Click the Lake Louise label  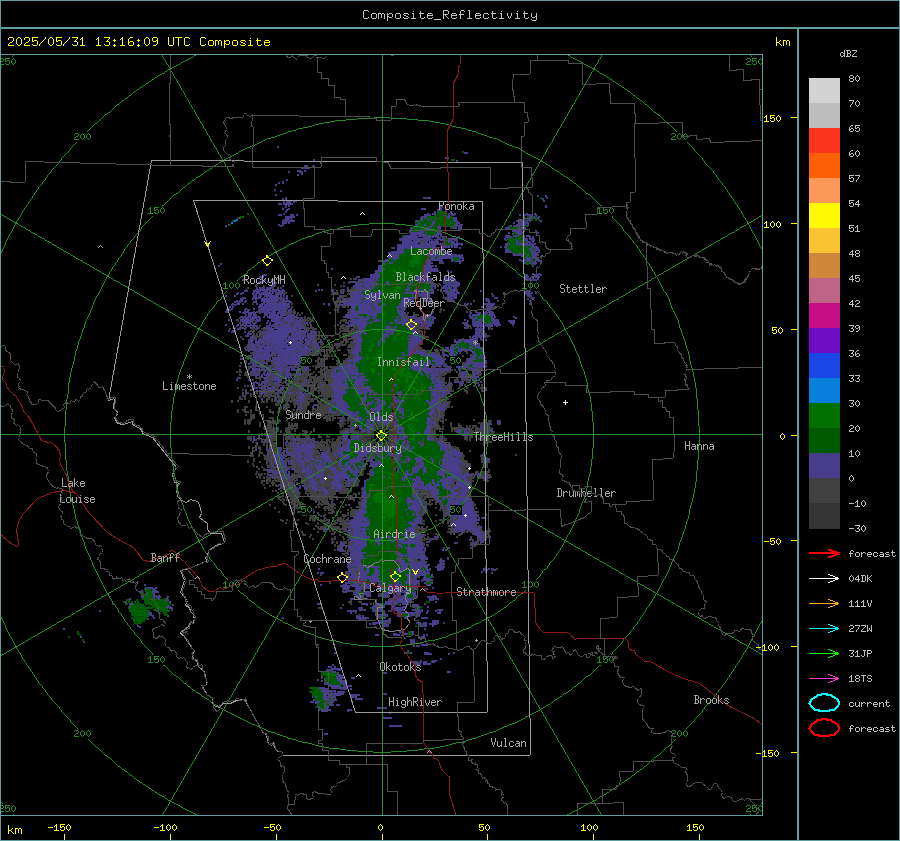[x=77, y=491]
